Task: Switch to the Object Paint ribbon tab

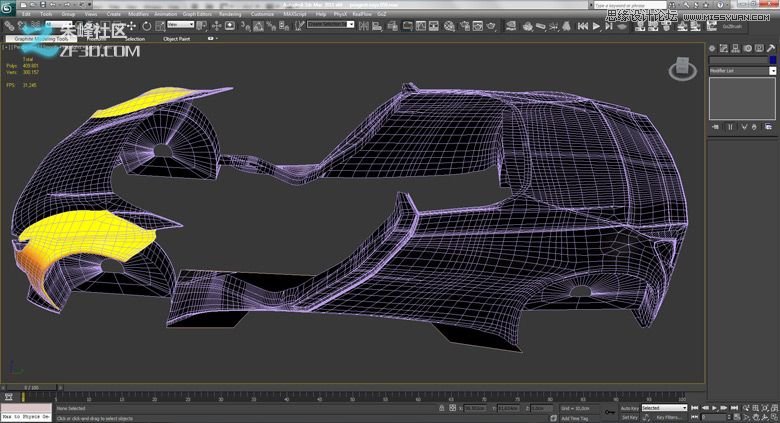Action: (177, 39)
